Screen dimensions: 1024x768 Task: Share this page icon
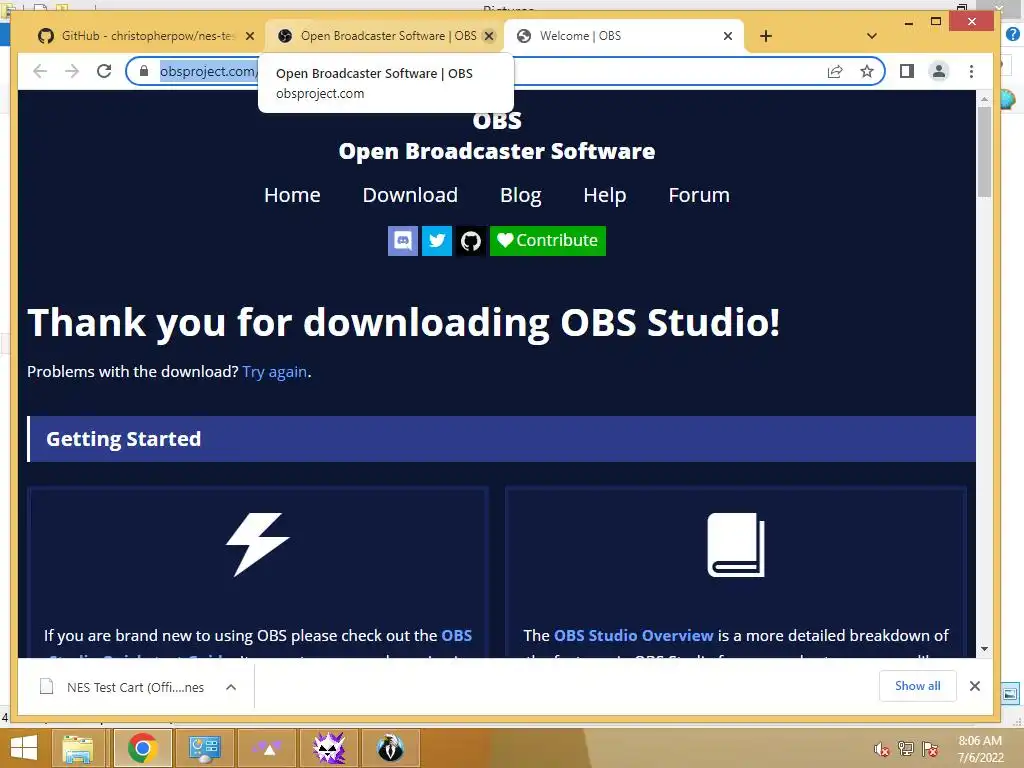coord(835,71)
